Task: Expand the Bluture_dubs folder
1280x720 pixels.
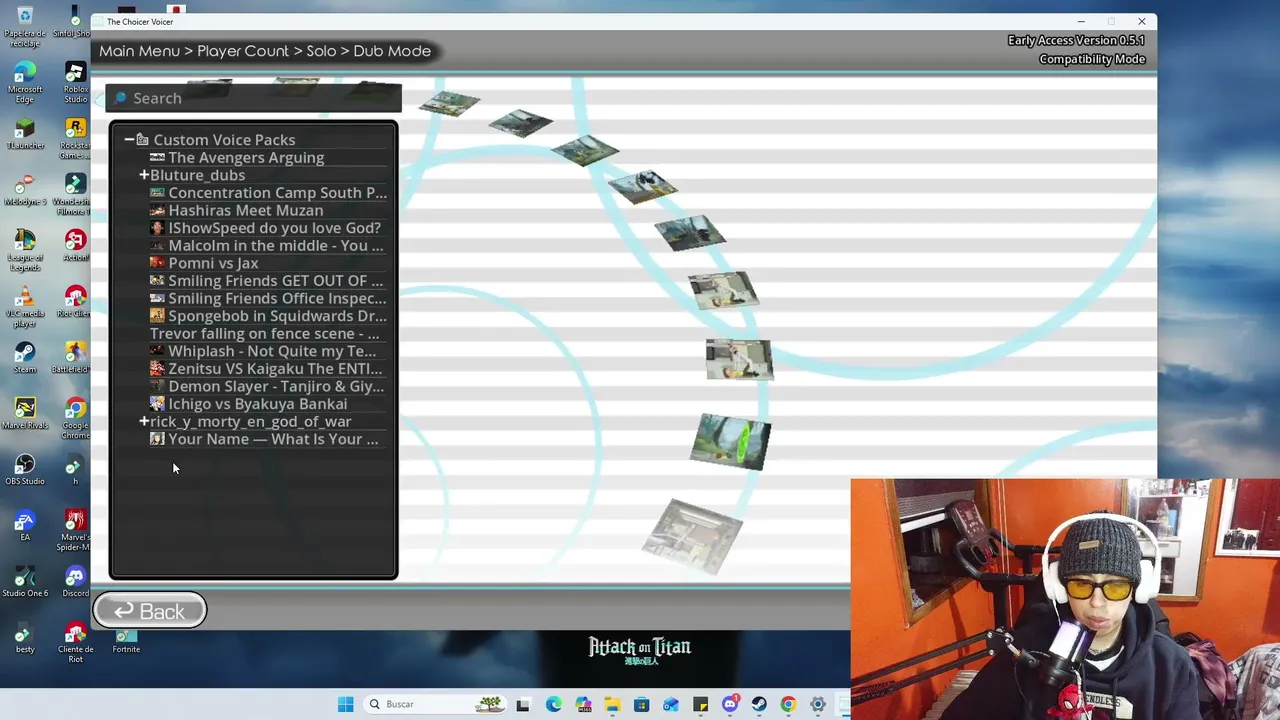Action: coord(144,175)
